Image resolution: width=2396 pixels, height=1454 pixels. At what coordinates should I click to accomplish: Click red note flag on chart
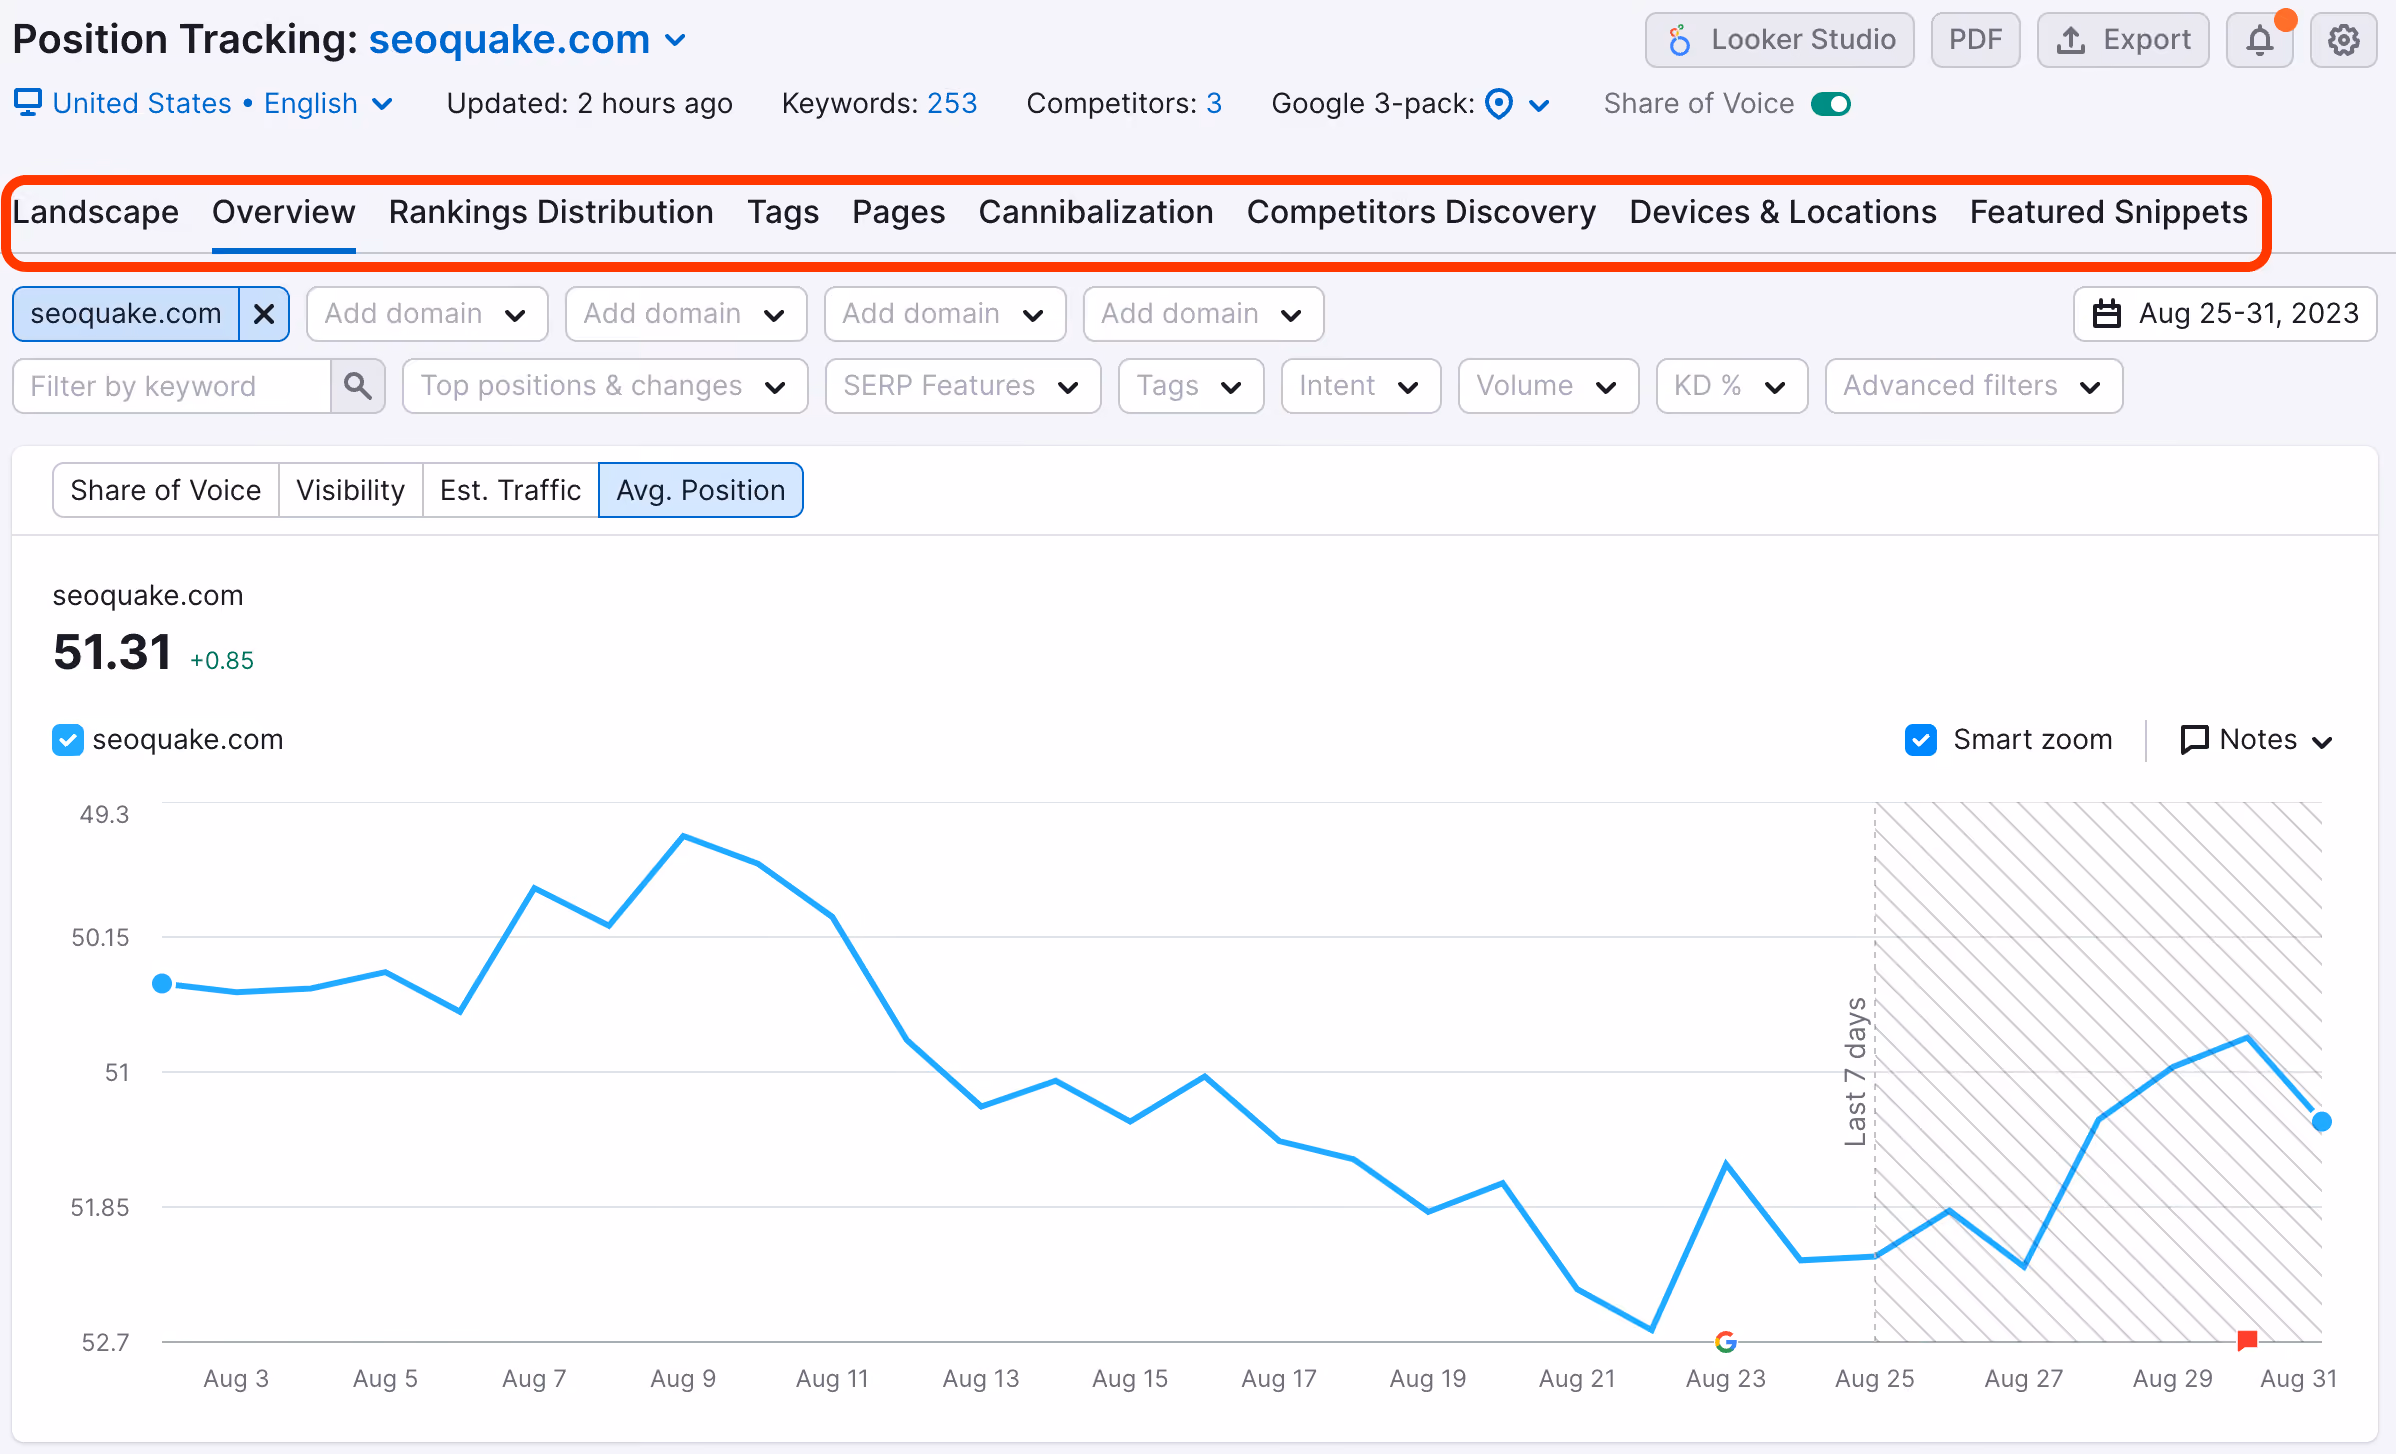point(2247,1340)
